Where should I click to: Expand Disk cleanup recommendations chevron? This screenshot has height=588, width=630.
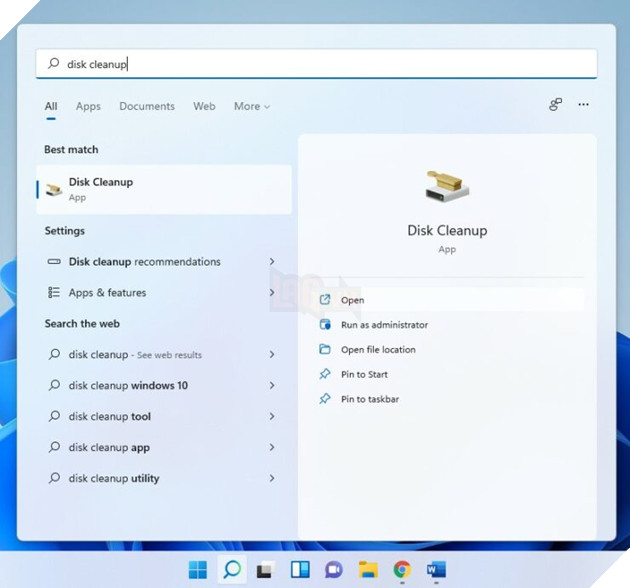tap(272, 262)
